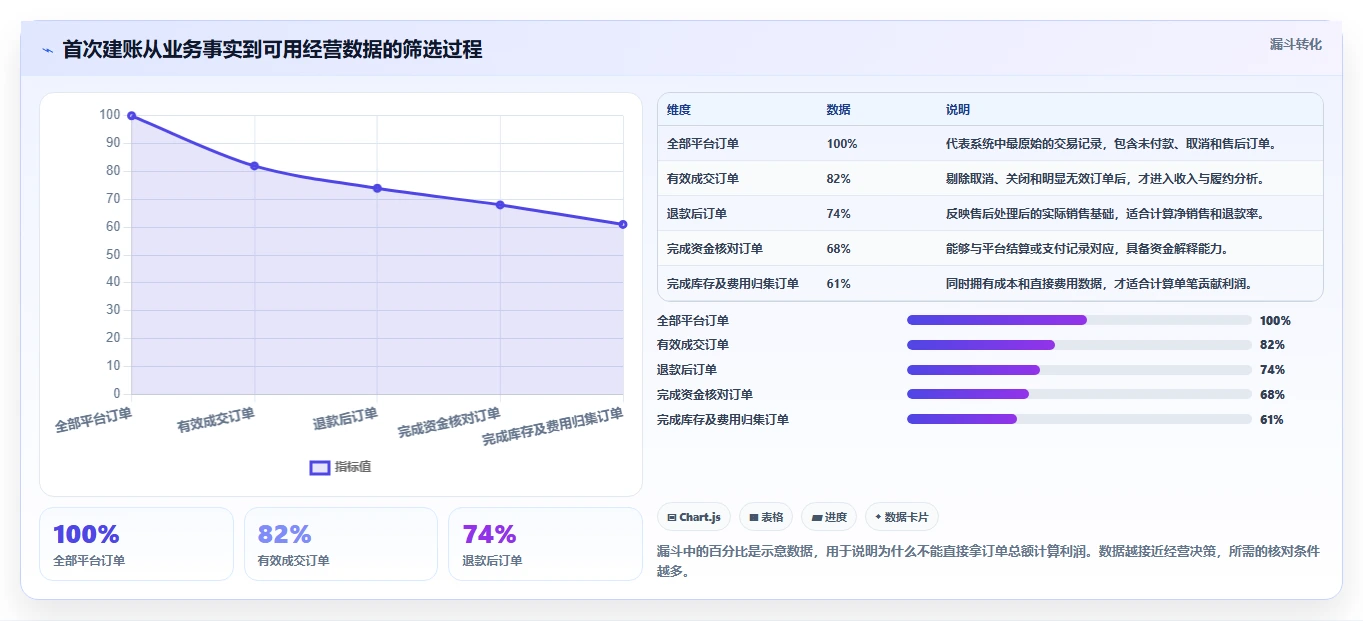The image size is (1363, 621).
Task: Select the 全部平台订单 table row cell
Action: tap(703, 144)
